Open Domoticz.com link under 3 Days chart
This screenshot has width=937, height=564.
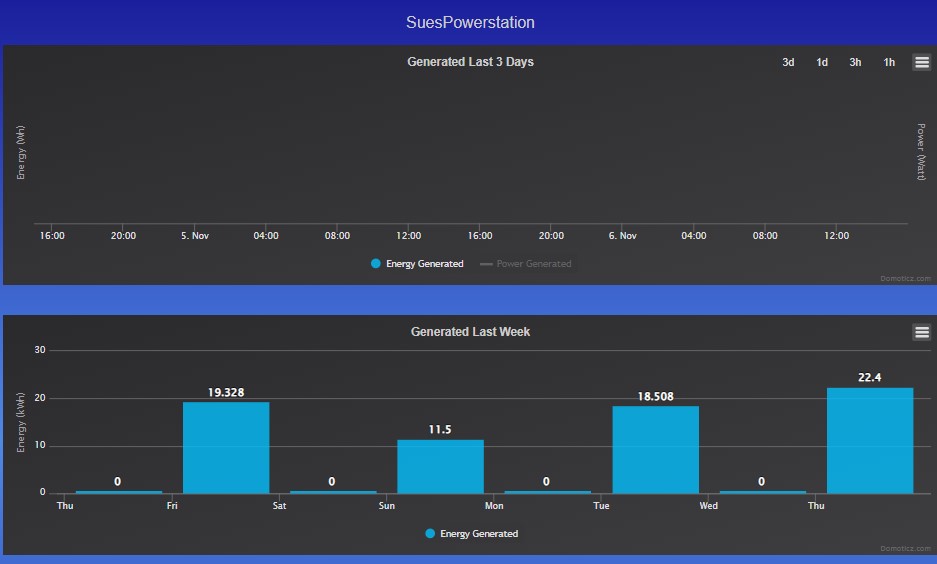tap(906, 279)
